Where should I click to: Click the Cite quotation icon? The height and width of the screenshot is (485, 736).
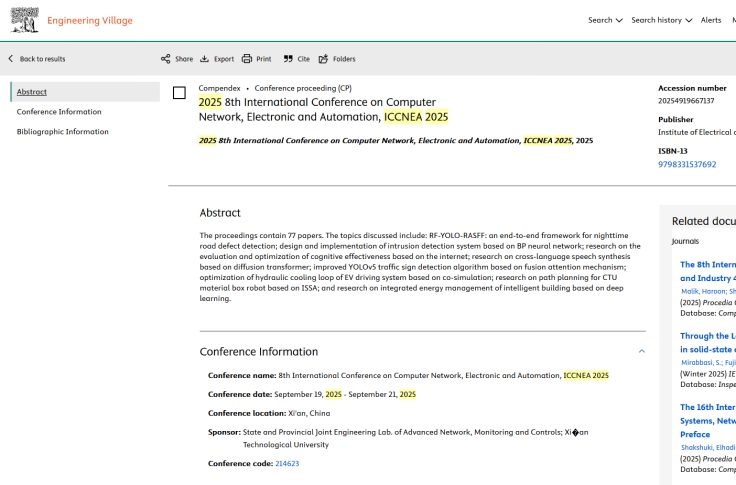288,59
